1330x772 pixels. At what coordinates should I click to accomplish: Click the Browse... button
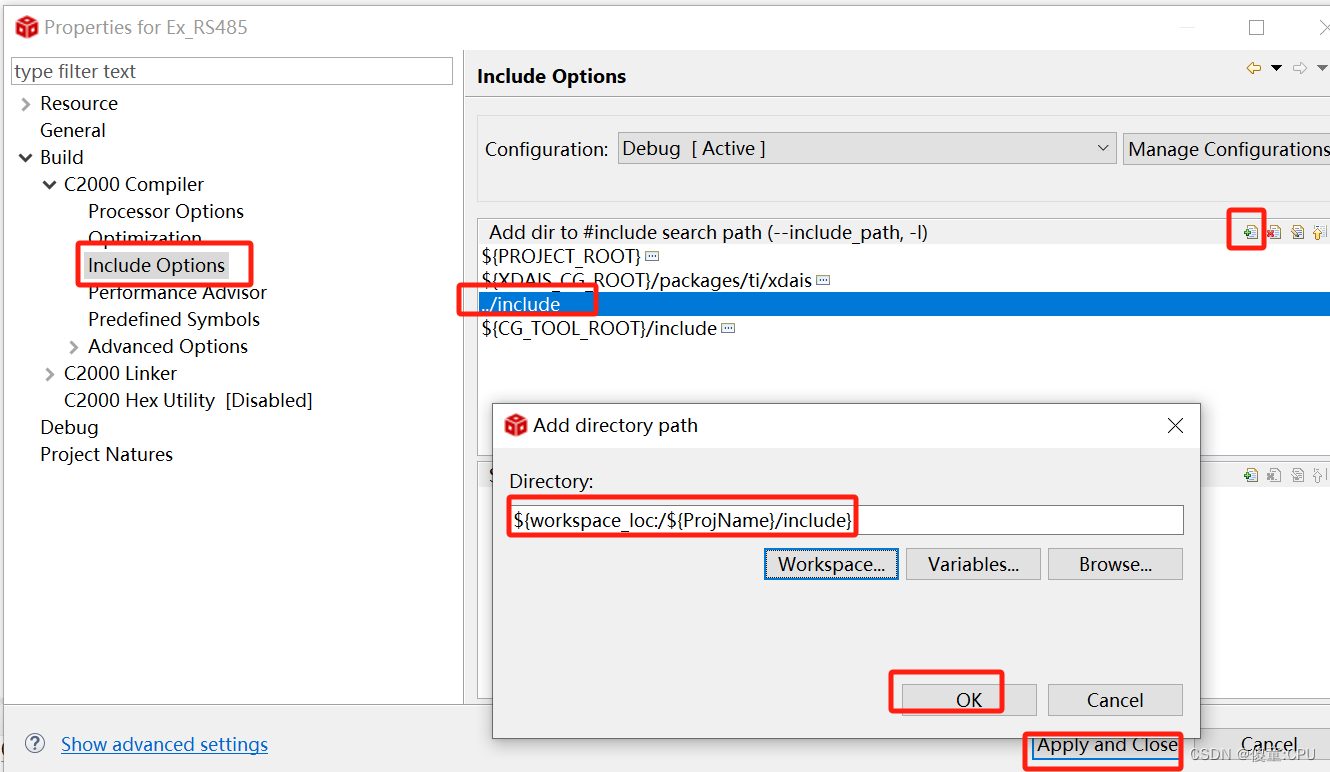(x=1115, y=564)
